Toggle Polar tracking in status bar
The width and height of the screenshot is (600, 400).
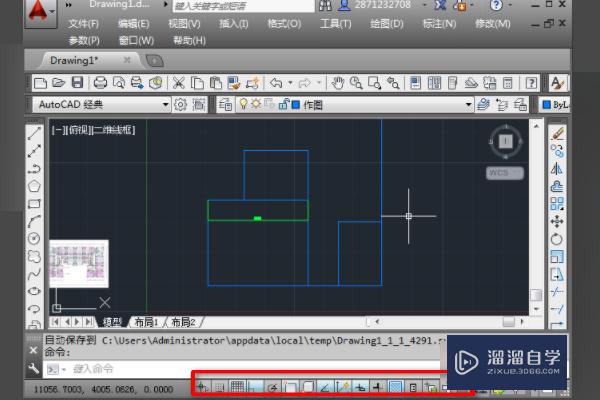pyautogui.click(x=272, y=388)
